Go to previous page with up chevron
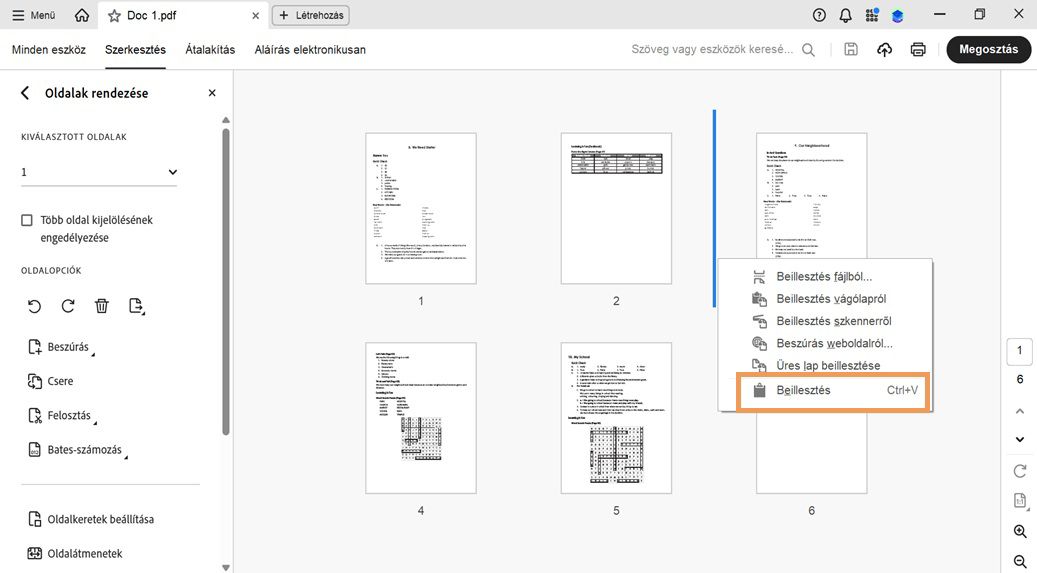 point(1020,411)
